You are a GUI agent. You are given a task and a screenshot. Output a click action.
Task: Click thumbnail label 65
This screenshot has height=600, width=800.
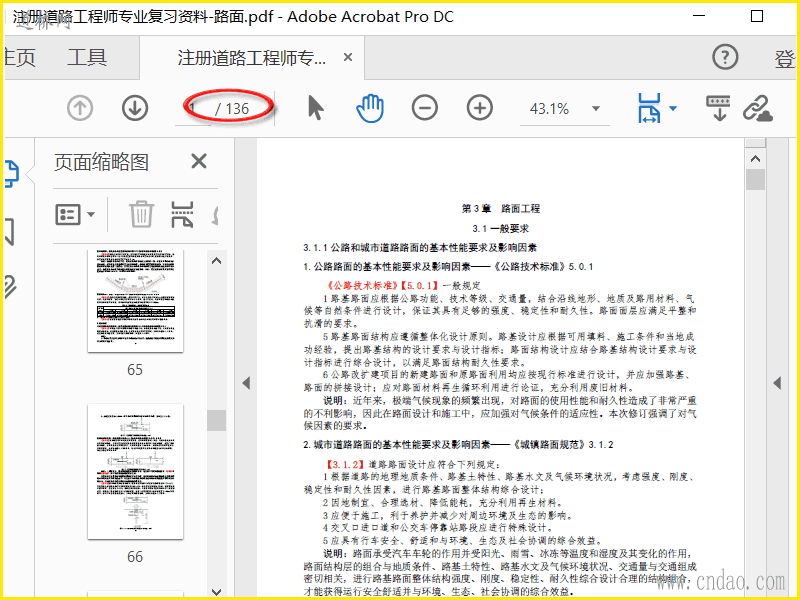(x=135, y=369)
